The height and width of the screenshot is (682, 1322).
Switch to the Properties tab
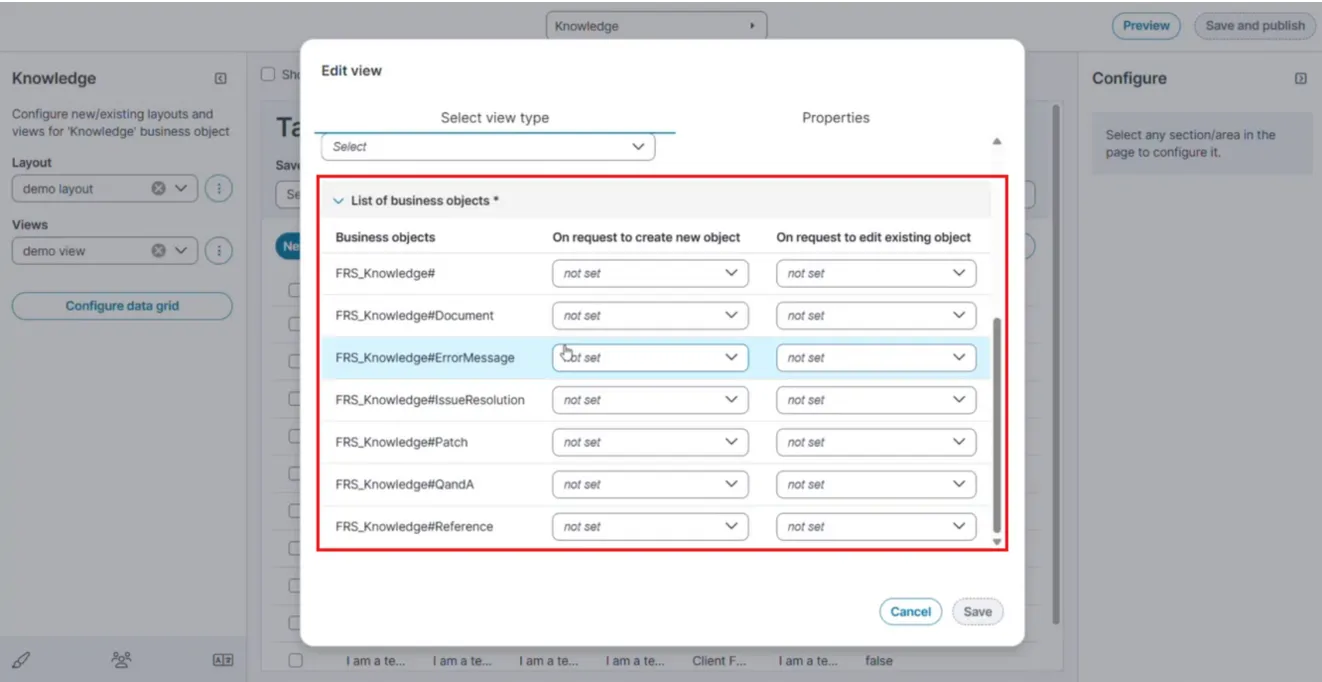[836, 117]
